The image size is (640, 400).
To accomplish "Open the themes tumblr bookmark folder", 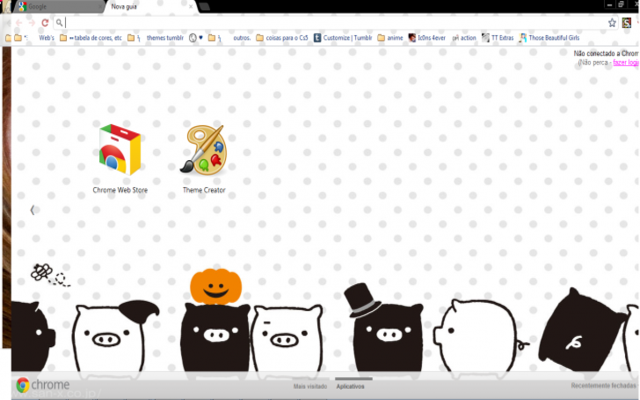I will coord(156,38).
